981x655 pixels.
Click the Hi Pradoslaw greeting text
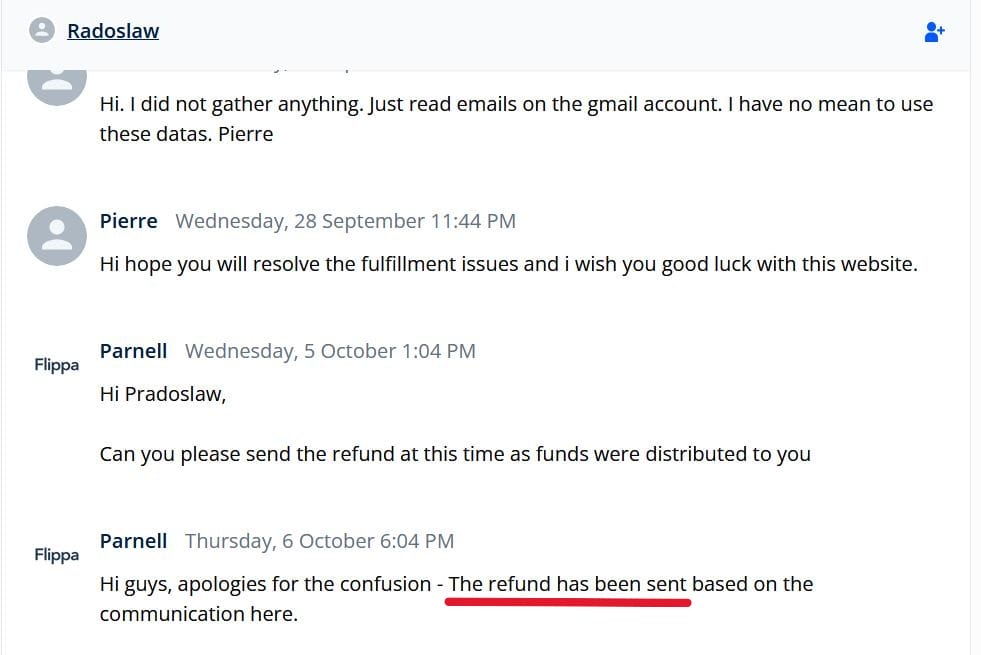coord(161,393)
